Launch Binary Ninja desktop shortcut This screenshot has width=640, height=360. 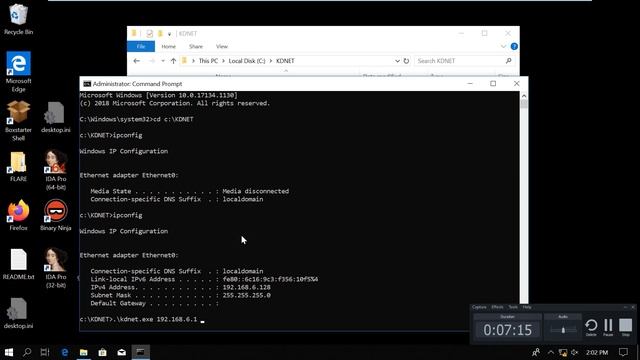click(56, 215)
